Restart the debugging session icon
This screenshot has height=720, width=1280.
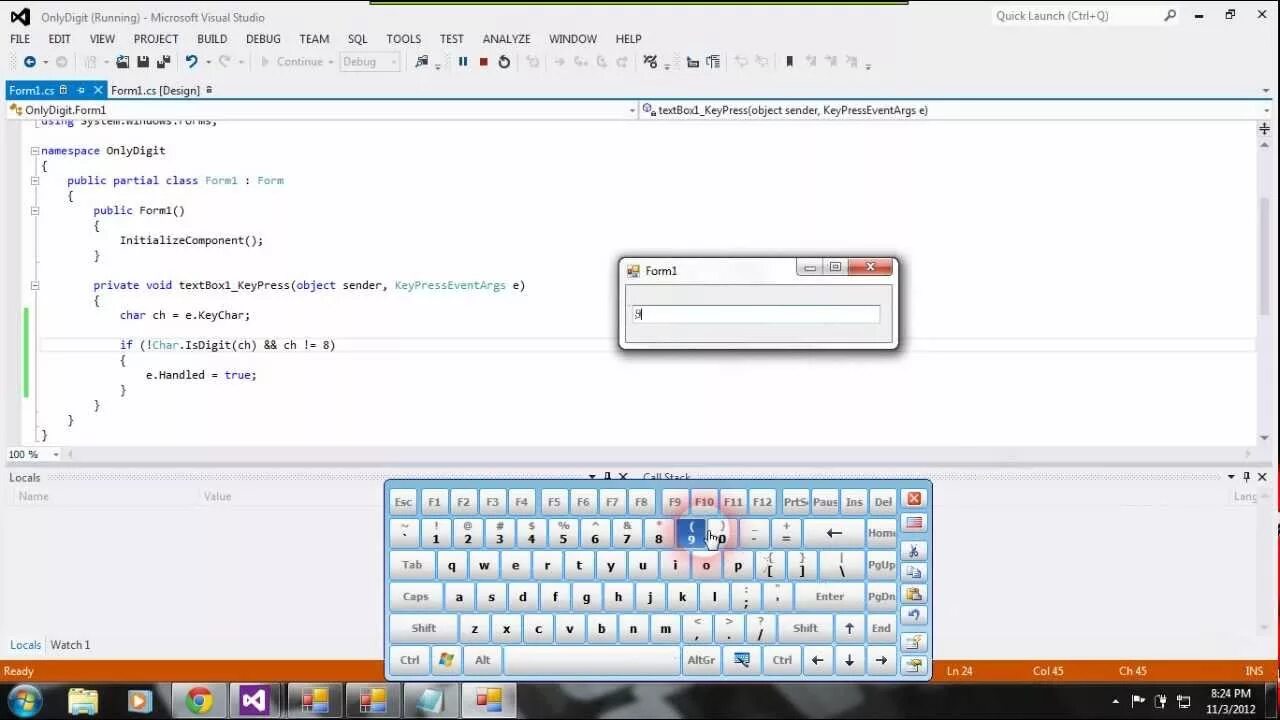[x=504, y=62]
